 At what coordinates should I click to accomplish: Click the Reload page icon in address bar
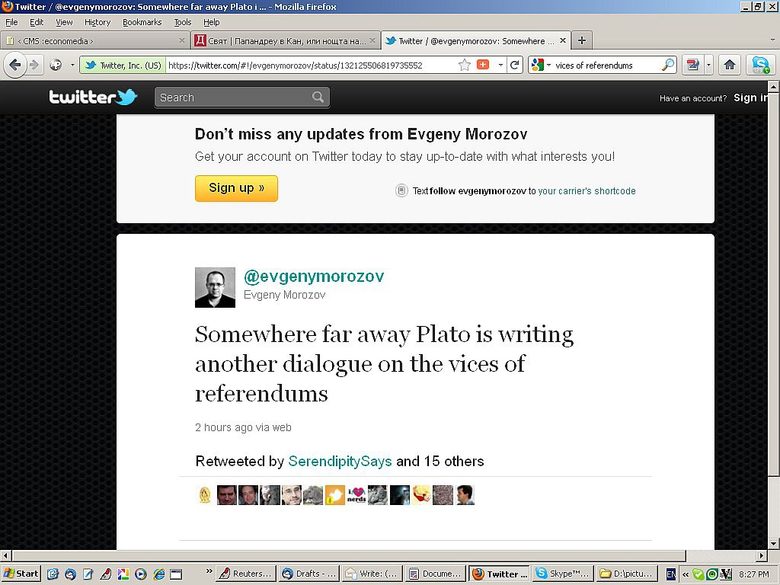514,65
